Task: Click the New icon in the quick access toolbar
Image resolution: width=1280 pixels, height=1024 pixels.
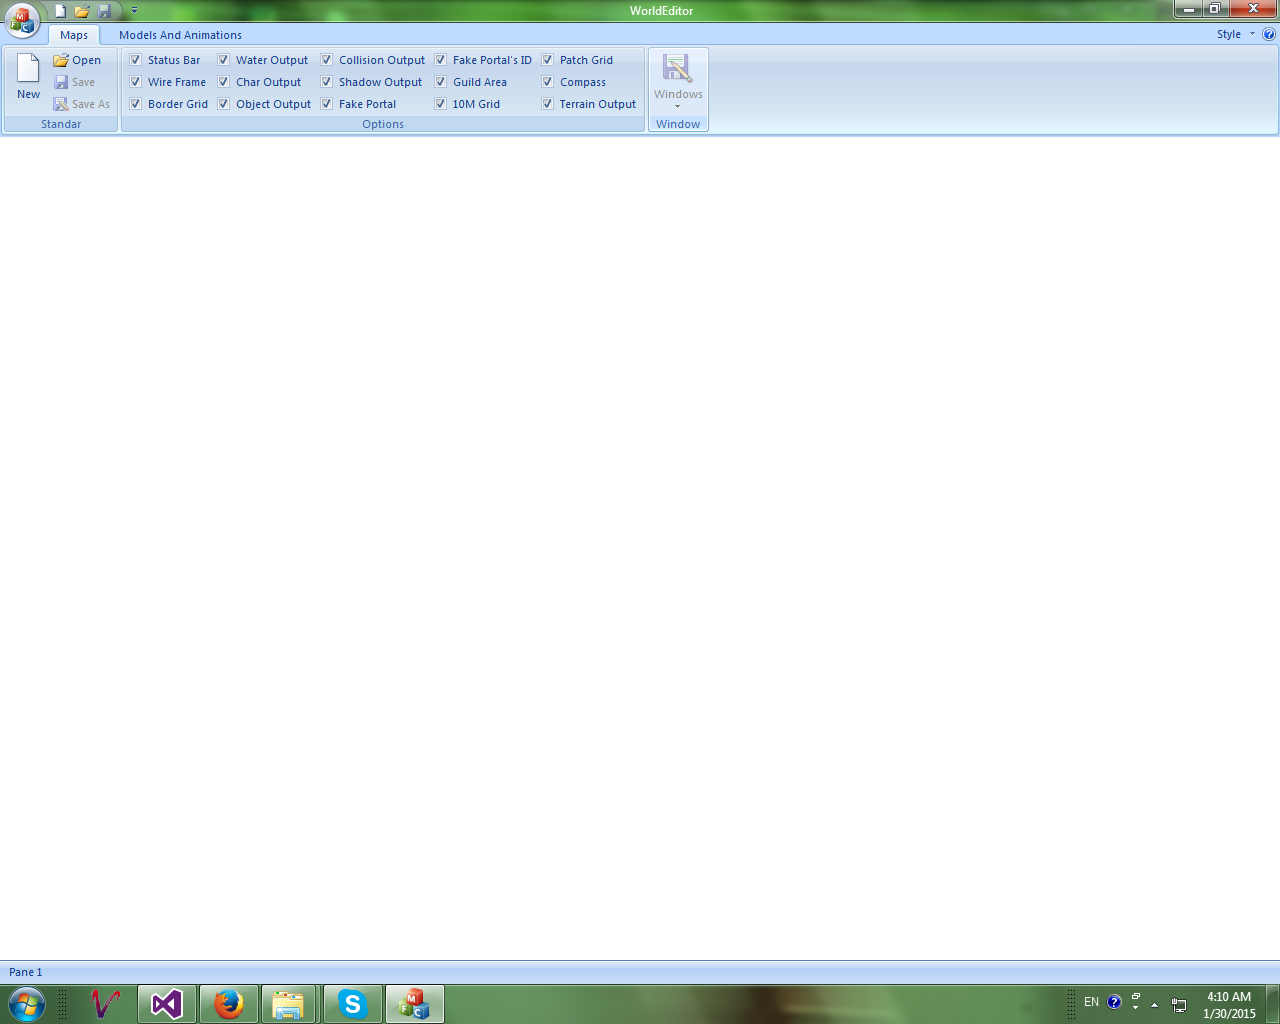Action: [x=60, y=11]
